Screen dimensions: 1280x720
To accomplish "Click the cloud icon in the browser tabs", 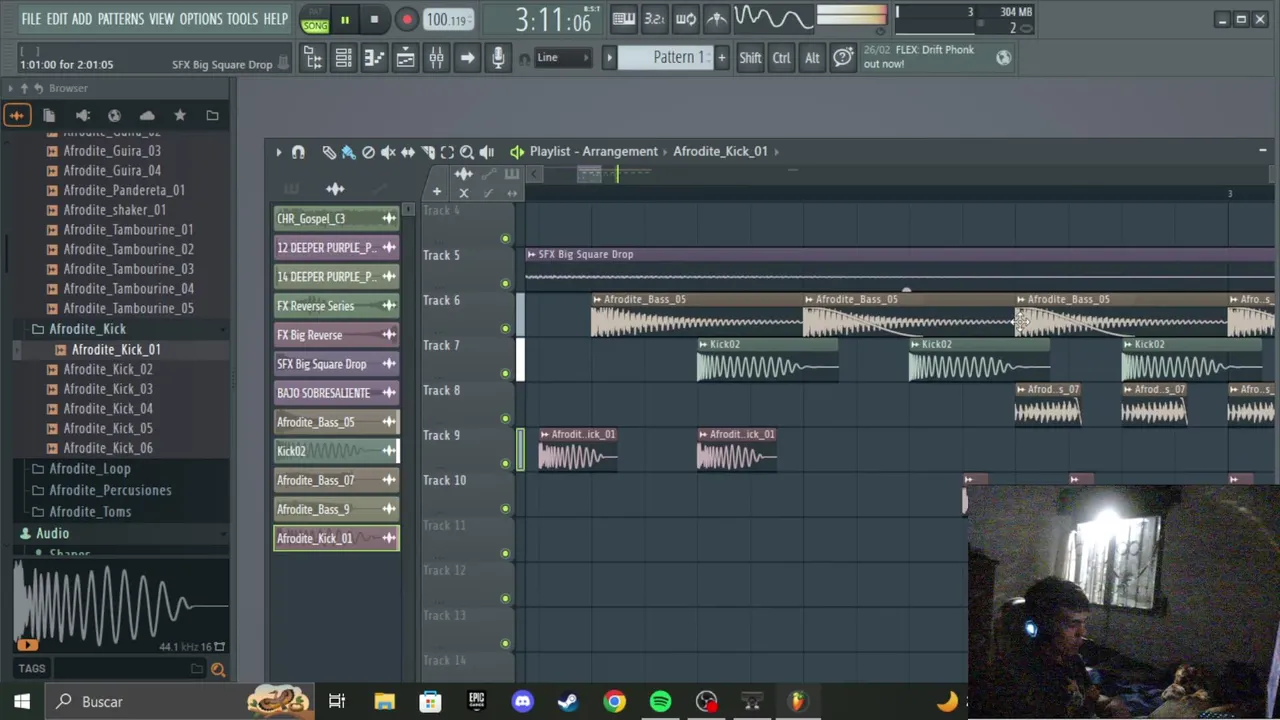I will pyautogui.click(x=147, y=116).
